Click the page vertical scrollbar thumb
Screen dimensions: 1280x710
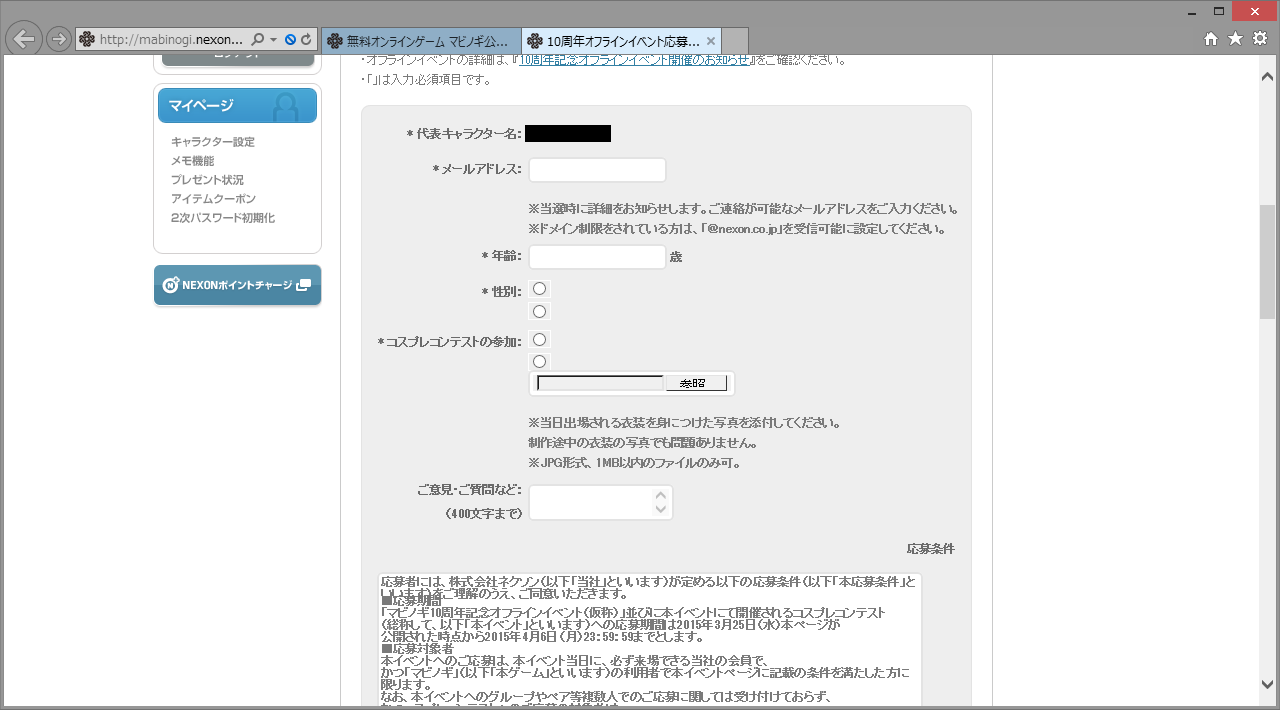(1267, 260)
